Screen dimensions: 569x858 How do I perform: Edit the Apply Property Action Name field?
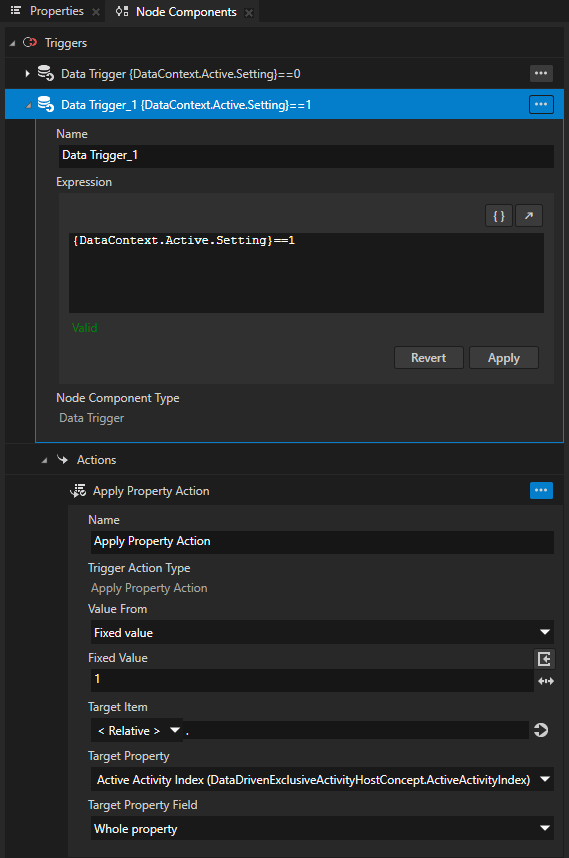click(322, 542)
